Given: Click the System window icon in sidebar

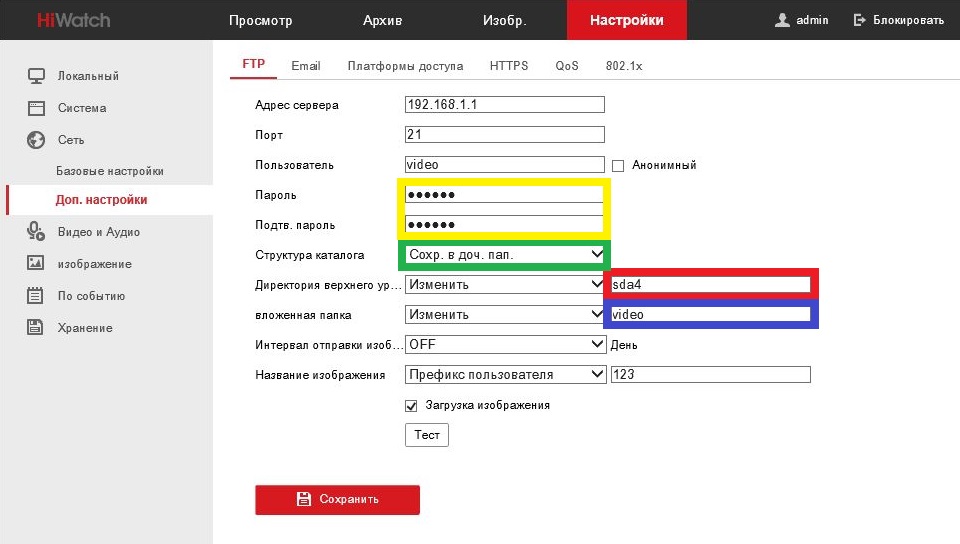Looking at the screenshot, I should click(36, 108).
